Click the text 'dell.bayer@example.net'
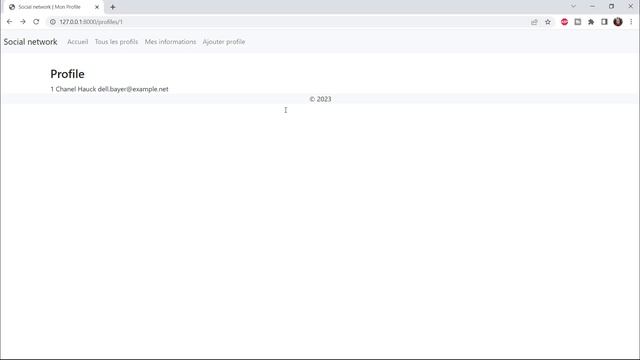Image resolution: width=640 pixels, height=360 pixels. tap(133, 89)
